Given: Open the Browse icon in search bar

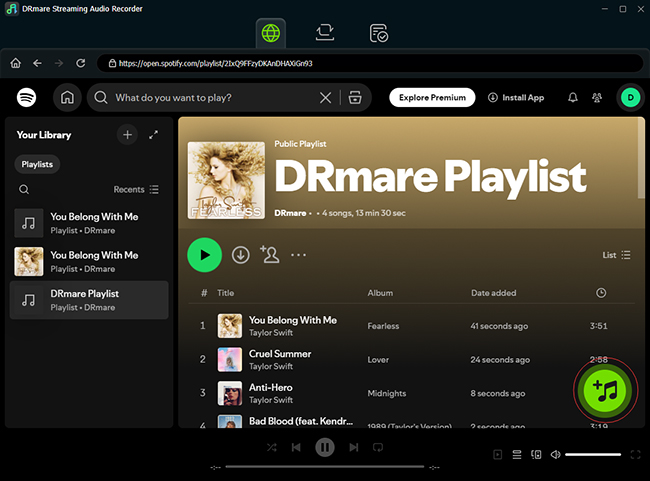Looking at the screenshot, I should (x=352, y=98).
